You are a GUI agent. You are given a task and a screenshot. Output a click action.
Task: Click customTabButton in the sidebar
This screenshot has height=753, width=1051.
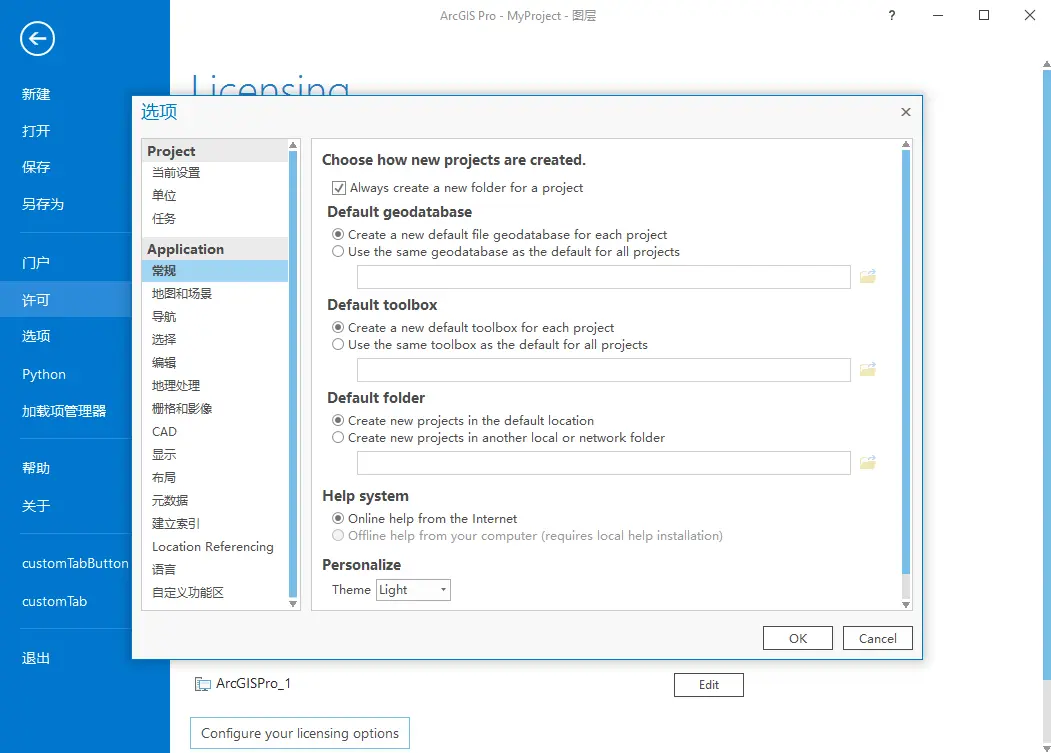point(75,563)
